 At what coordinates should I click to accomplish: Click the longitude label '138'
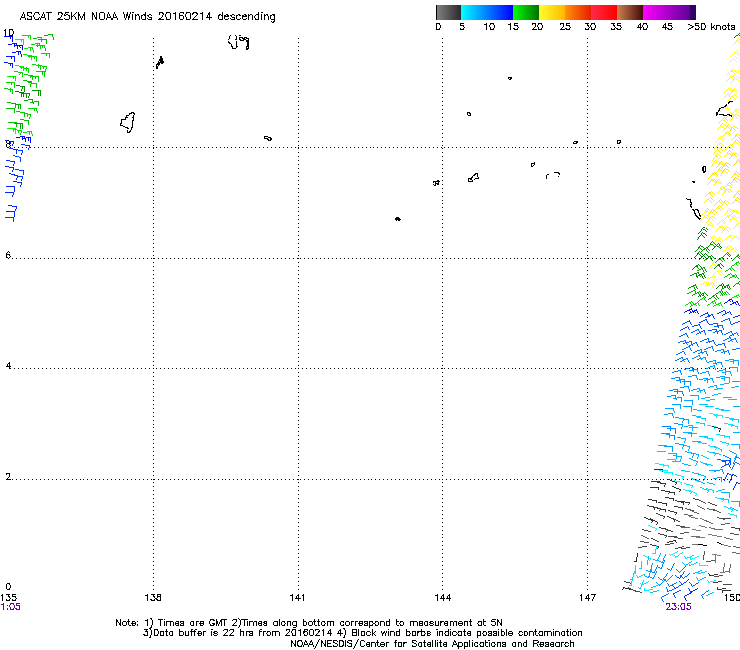(153, 598)
